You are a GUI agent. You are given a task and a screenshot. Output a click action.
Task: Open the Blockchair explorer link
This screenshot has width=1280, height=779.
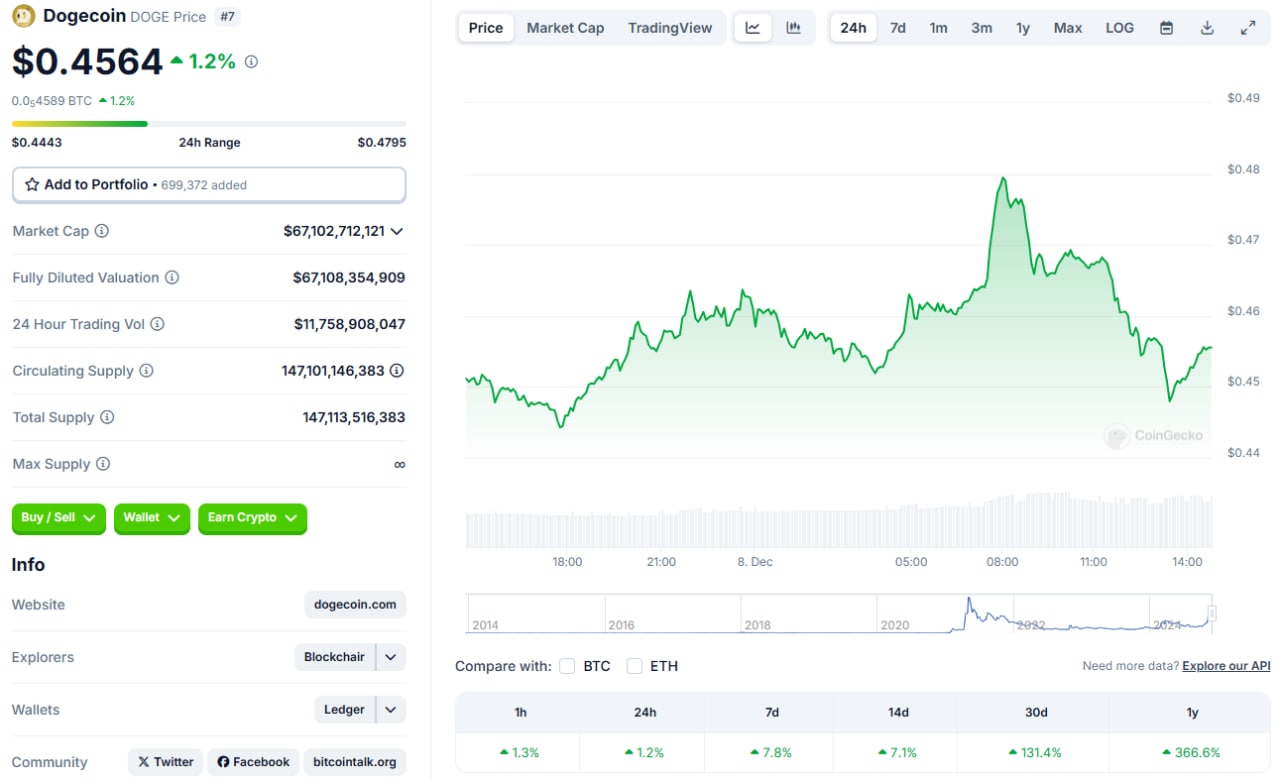(335, 657)
